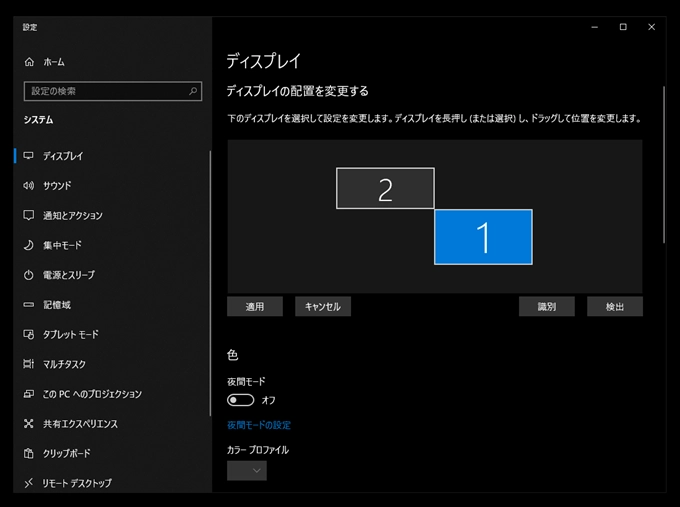Go to サウンド settings

click(x=57, y=186)
